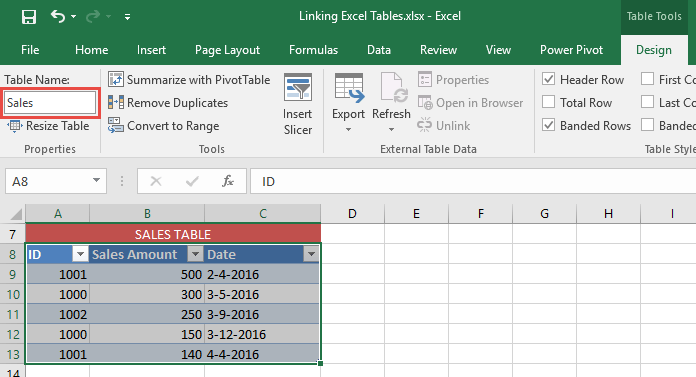Screen dimensions: 696x377
Task: Click the Remove Duplicates icon
Action: coord(116,103)
